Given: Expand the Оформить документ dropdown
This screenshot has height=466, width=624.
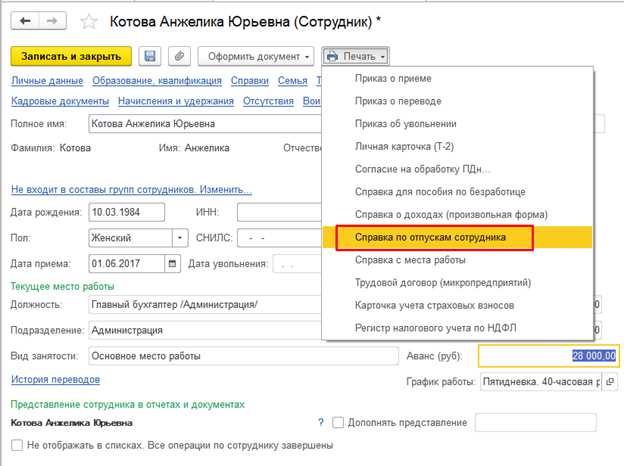Looking at the screenshot, I should tap(257, 56).
